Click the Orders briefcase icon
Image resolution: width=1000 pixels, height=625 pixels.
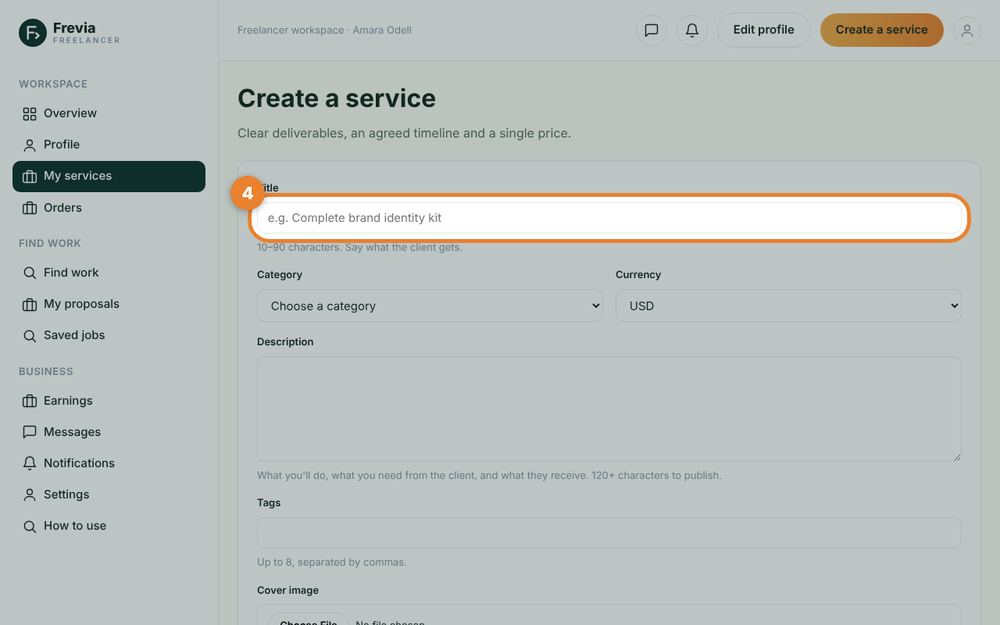coord(29,208)
